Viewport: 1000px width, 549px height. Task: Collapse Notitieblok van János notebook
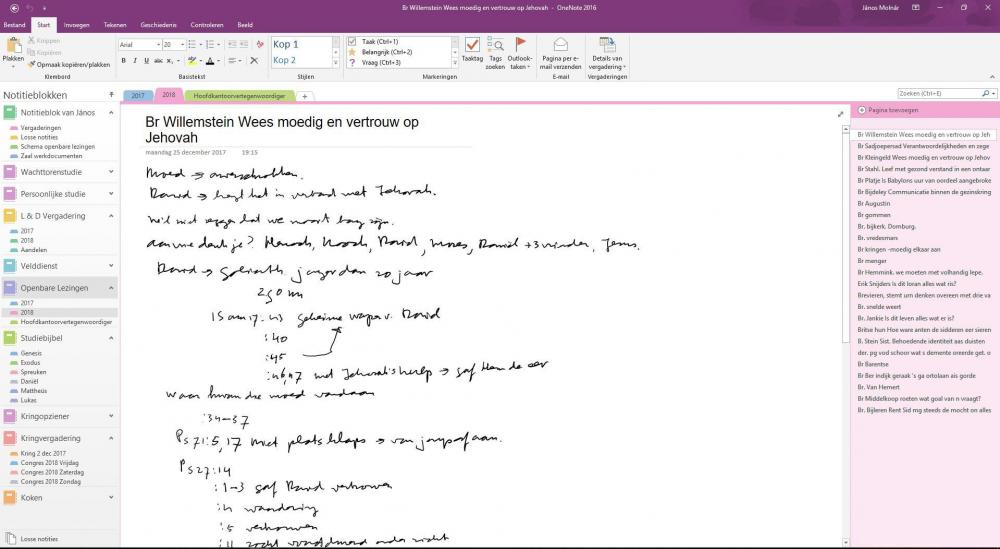click(x=111, y=113)
